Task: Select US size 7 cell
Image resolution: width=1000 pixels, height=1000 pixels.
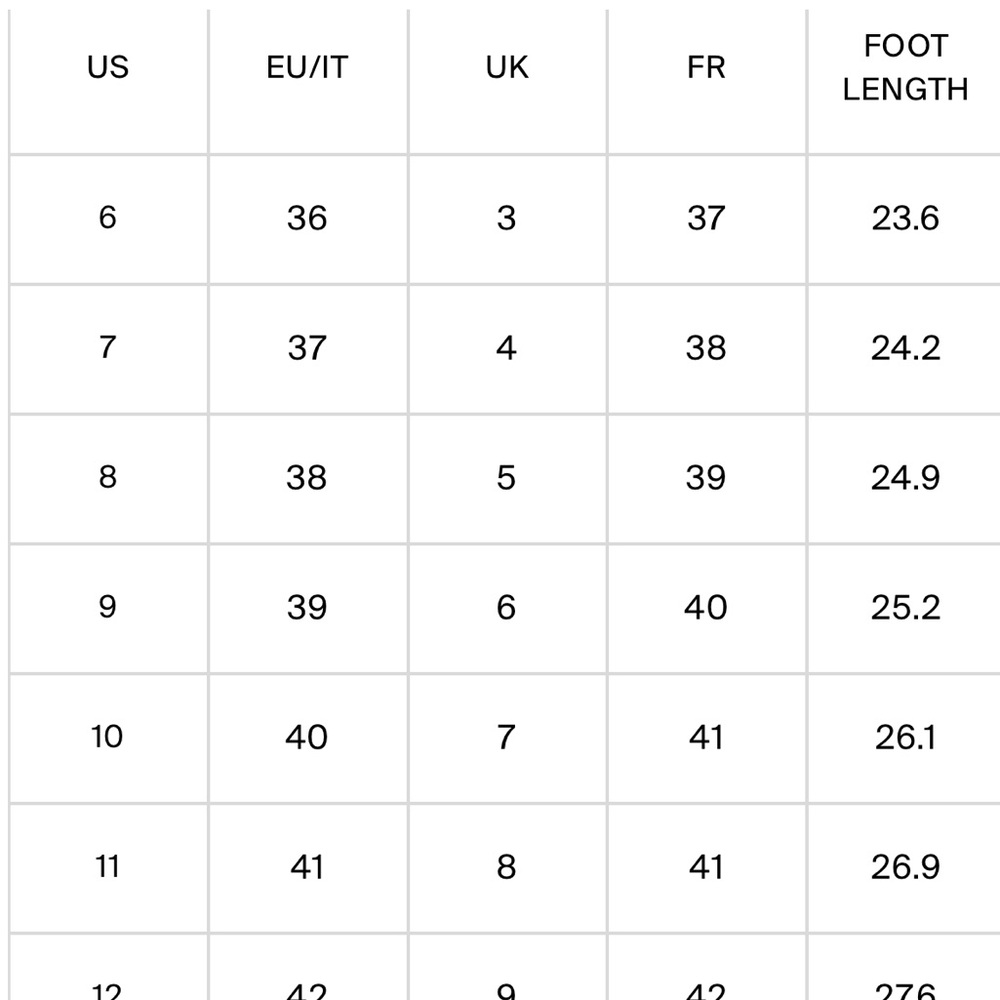Action: click(108, 349)
